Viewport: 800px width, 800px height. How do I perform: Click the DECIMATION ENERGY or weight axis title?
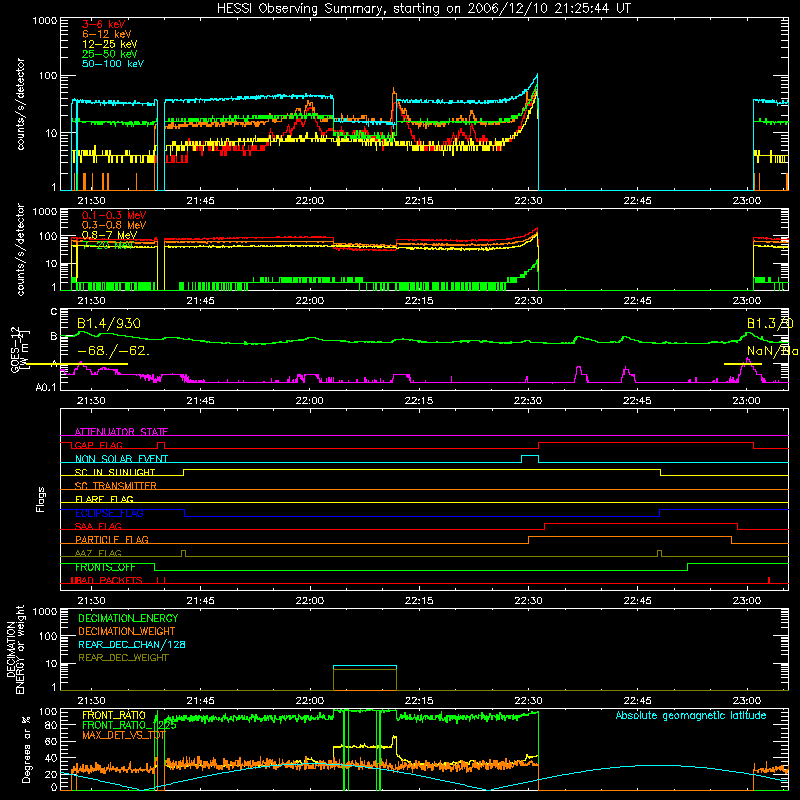pyautogui.click(x=15, y=649)
